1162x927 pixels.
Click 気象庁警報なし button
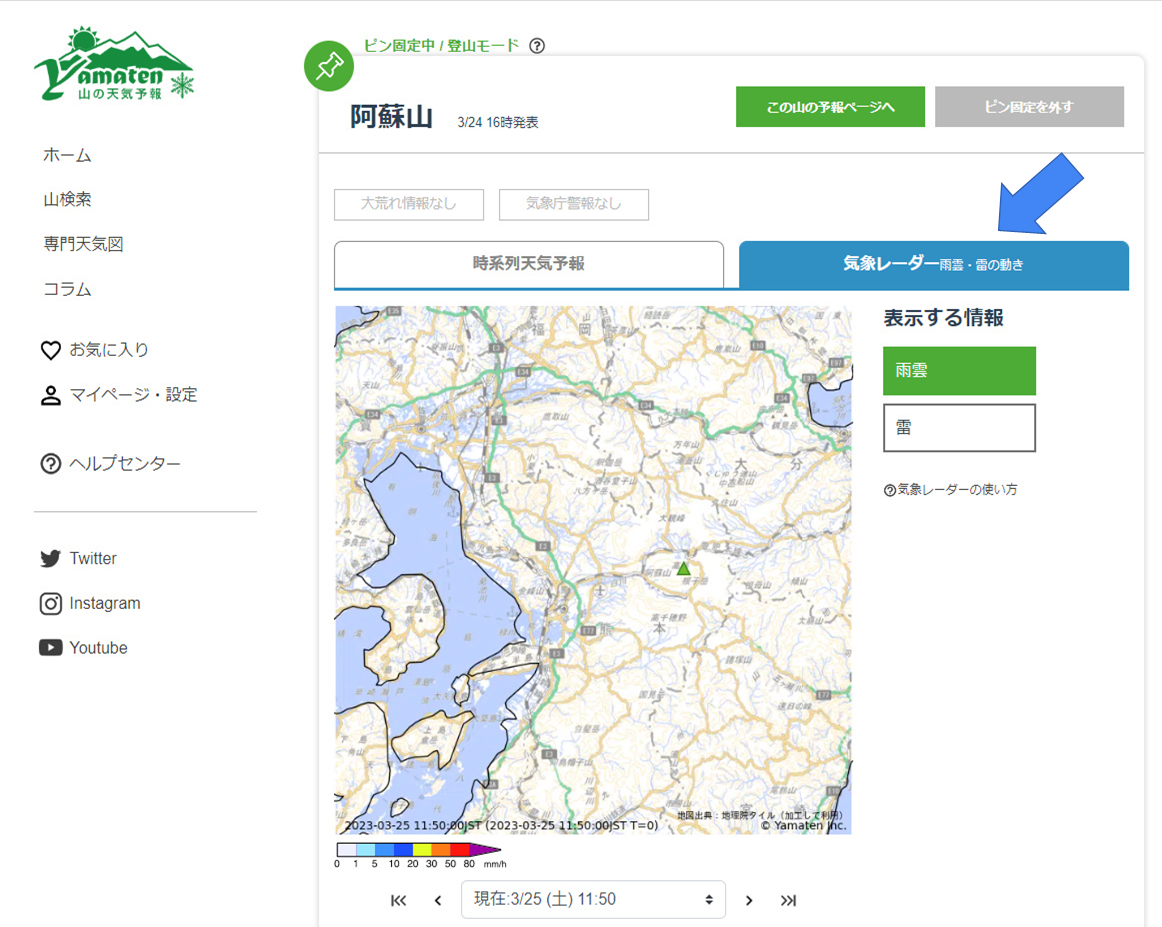tap(574, 205)
